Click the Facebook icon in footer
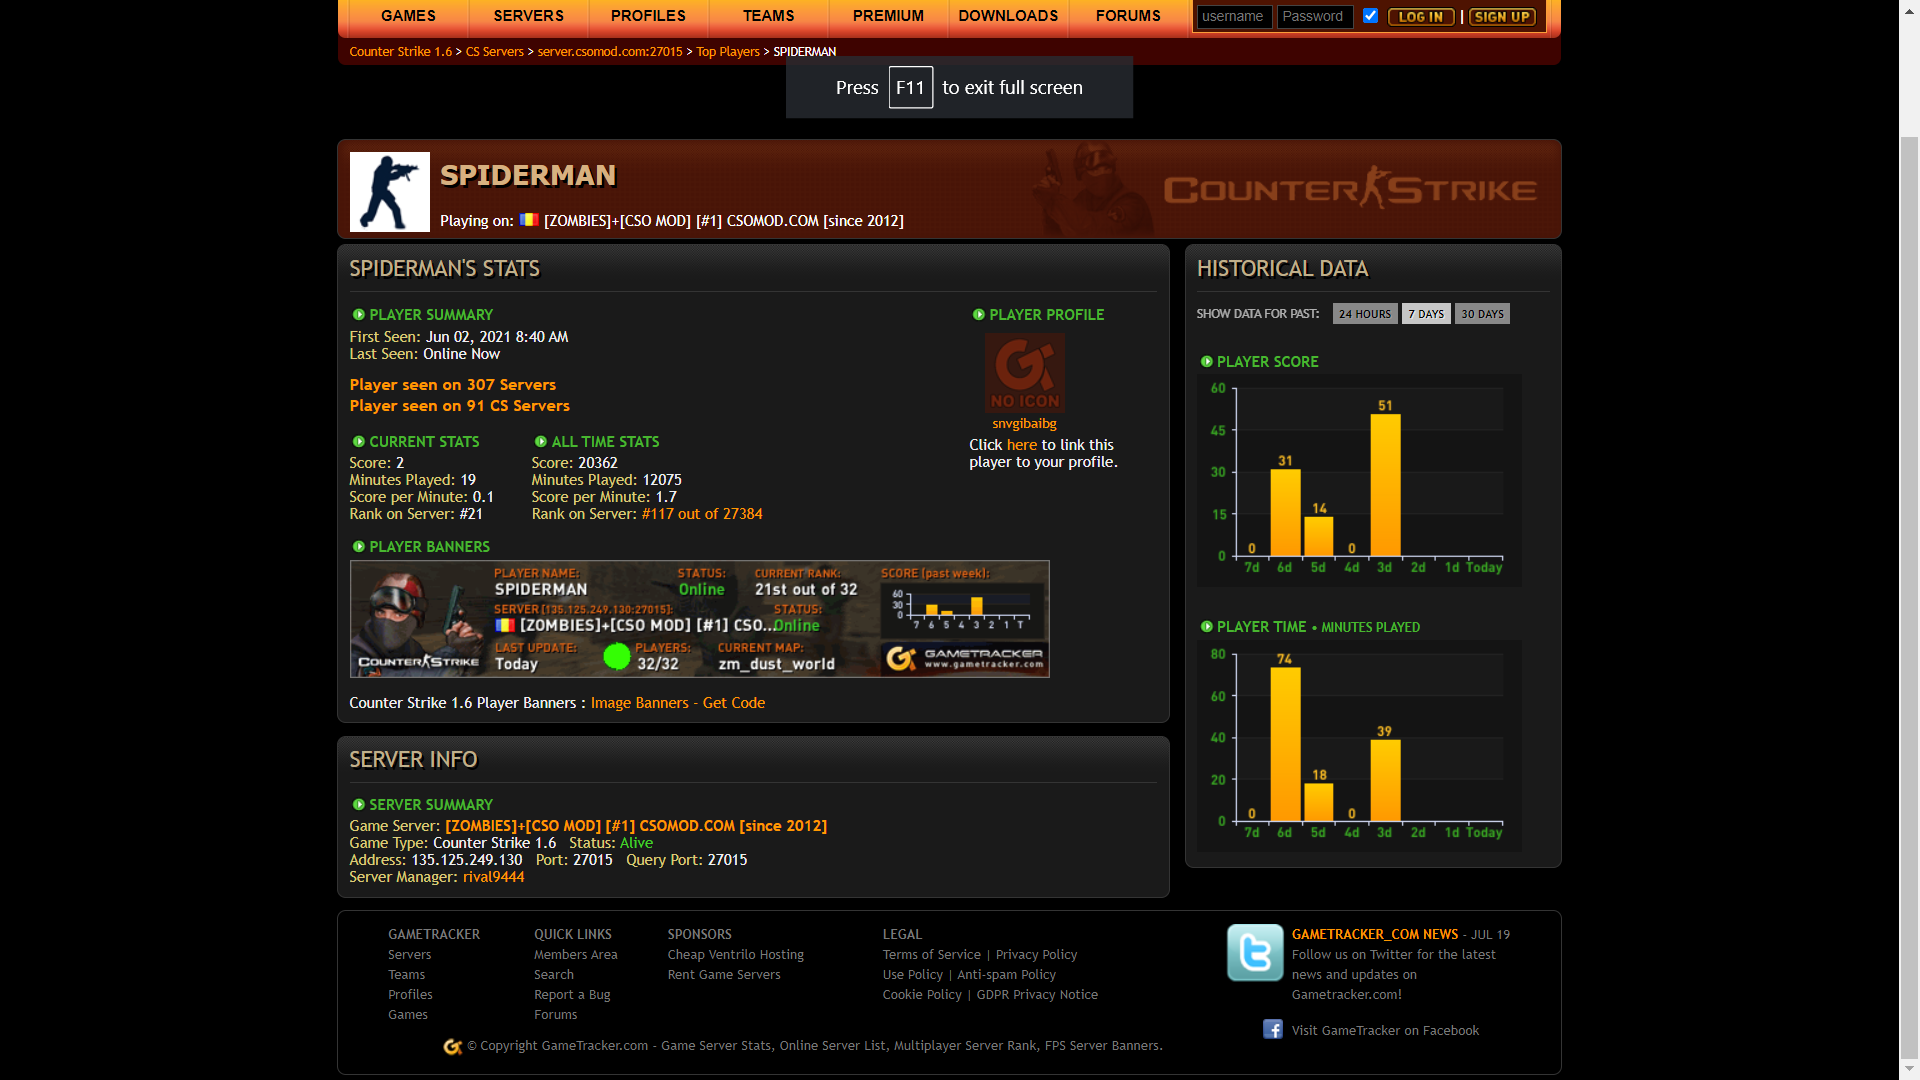The height and width of the screenshot is (1080, 1920). tap(1272, 1029)
